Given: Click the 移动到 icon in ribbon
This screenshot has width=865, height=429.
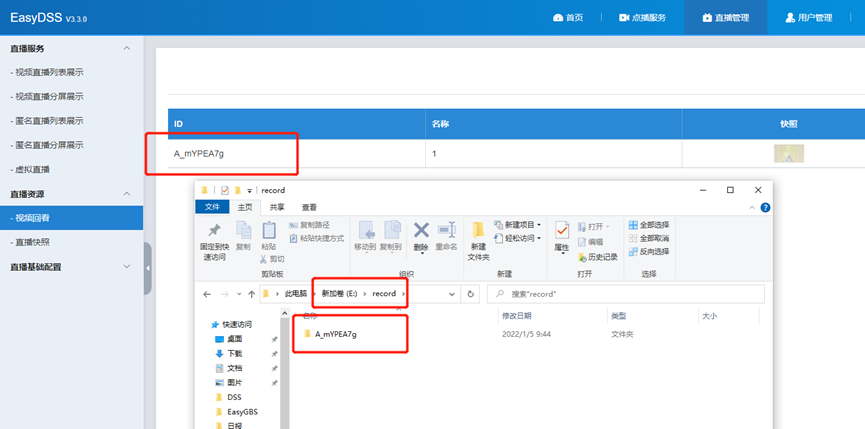Looking at the screenshot, I should pyautogui.click(x=365, y=230).
